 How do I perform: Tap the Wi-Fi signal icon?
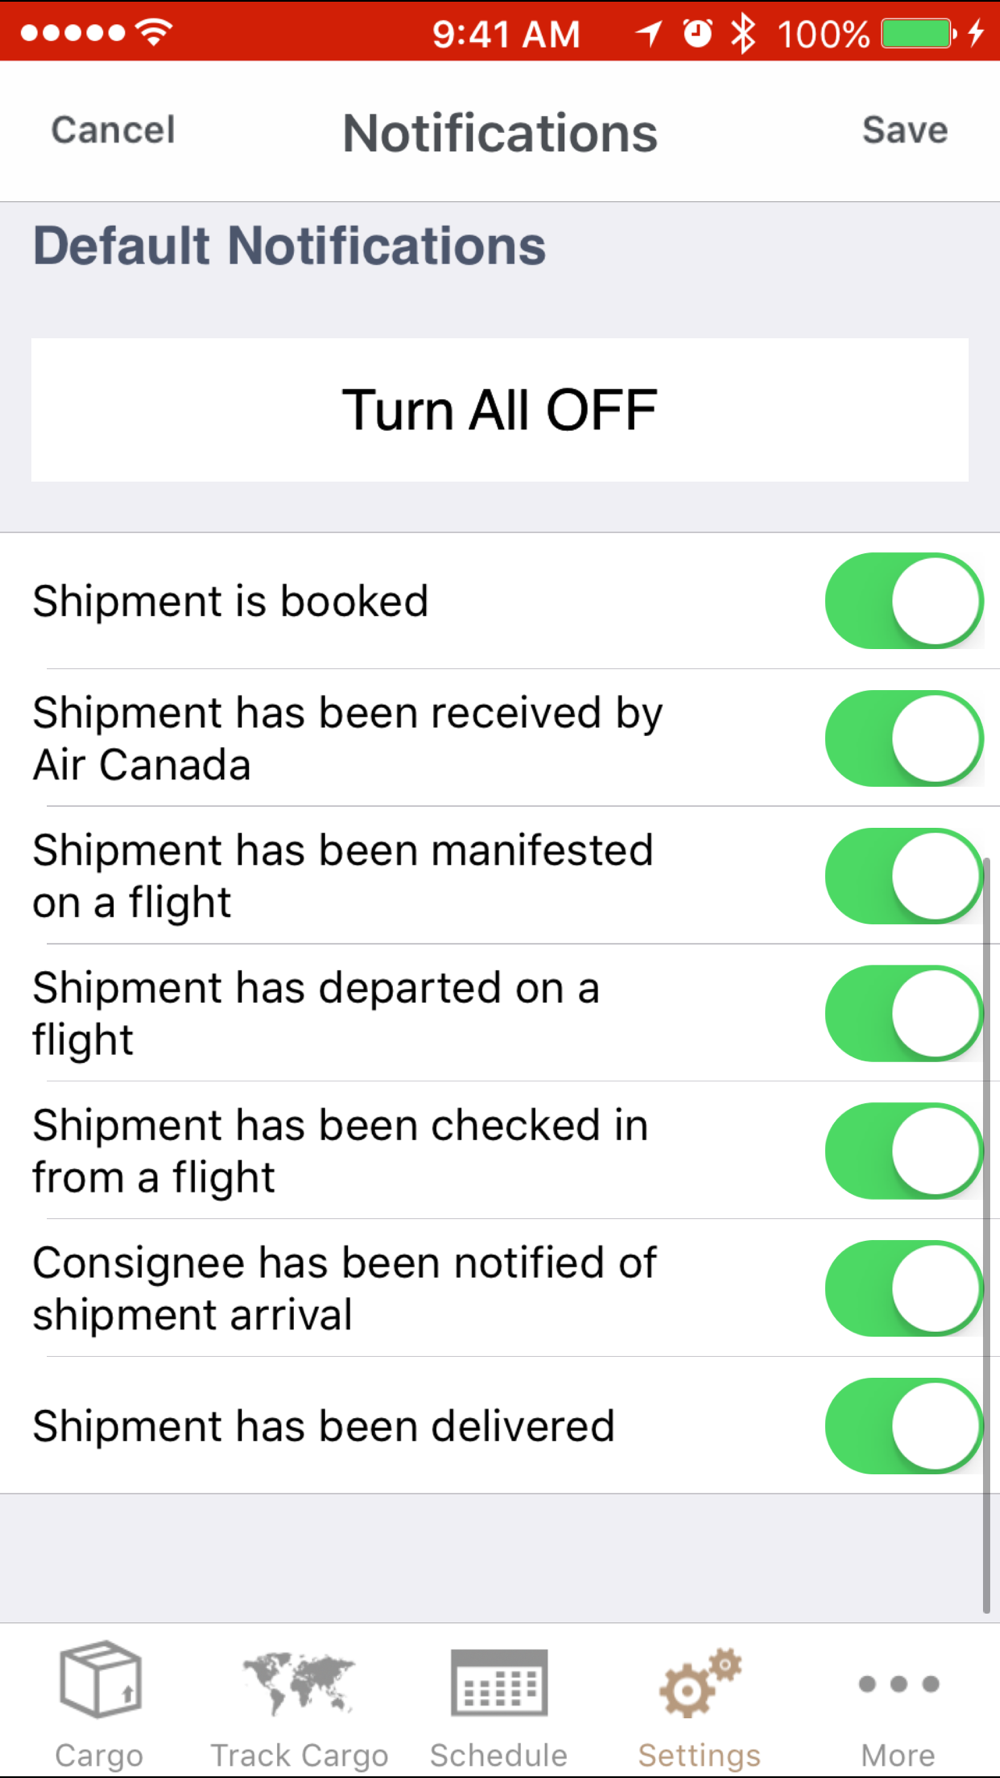pos(154,32)
